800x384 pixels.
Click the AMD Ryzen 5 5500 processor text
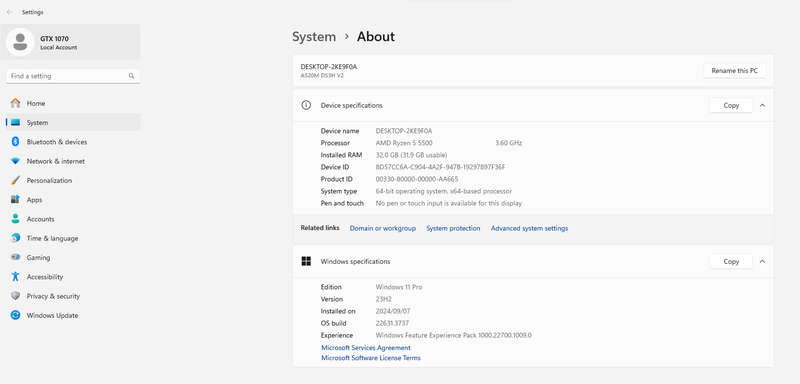click(404, 143)
